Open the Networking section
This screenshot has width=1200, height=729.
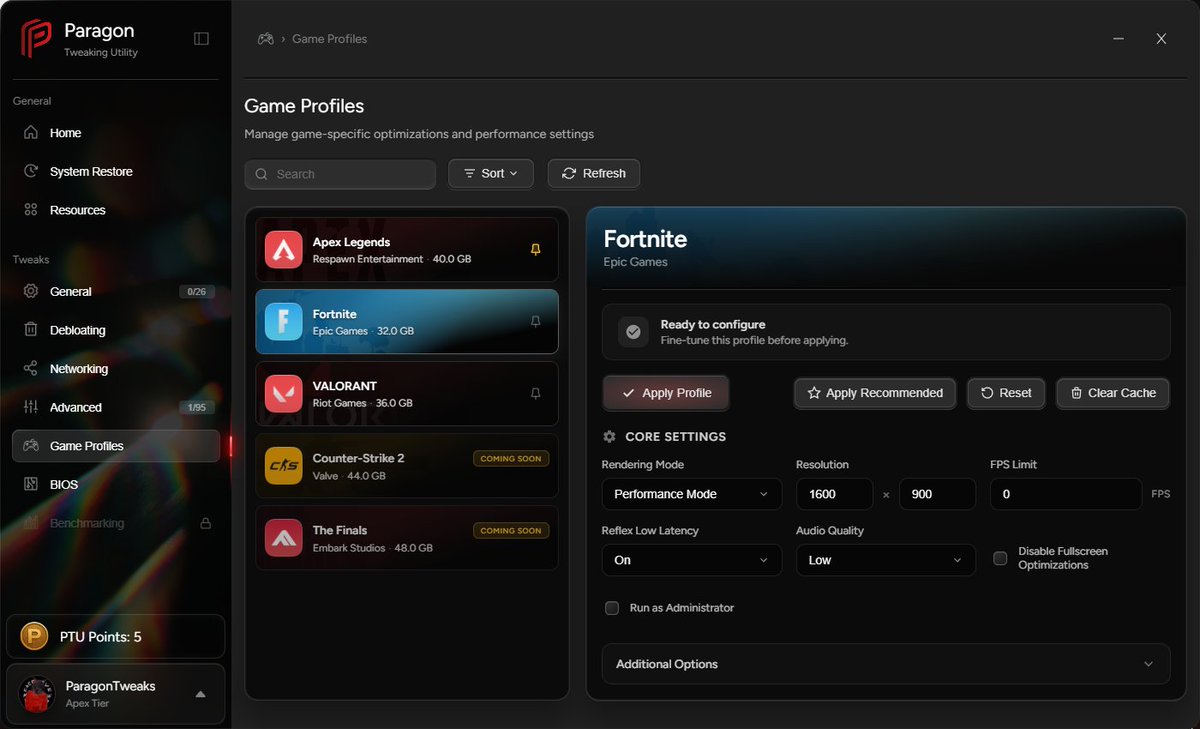tap(116, 369)
